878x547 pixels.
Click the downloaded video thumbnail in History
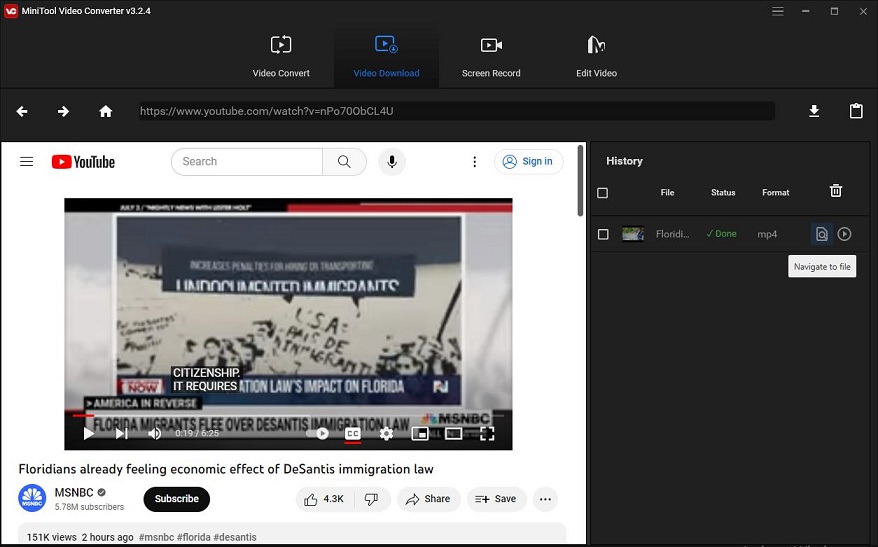click(633, 234)
